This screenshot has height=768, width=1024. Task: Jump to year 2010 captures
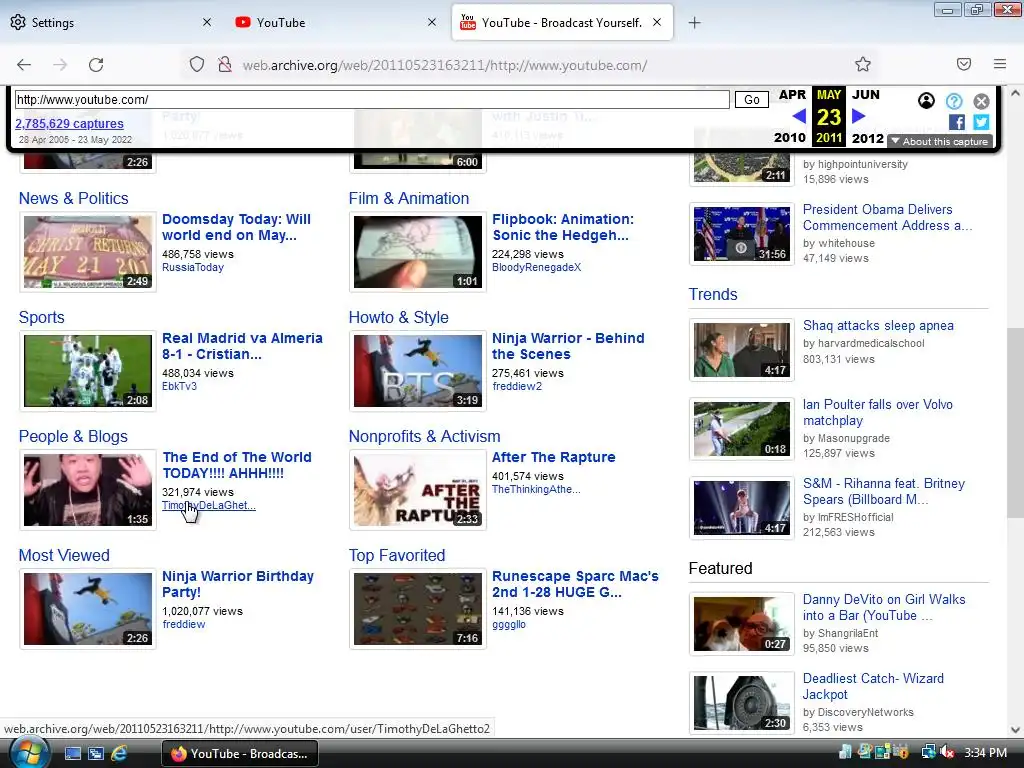click(790, 138)
